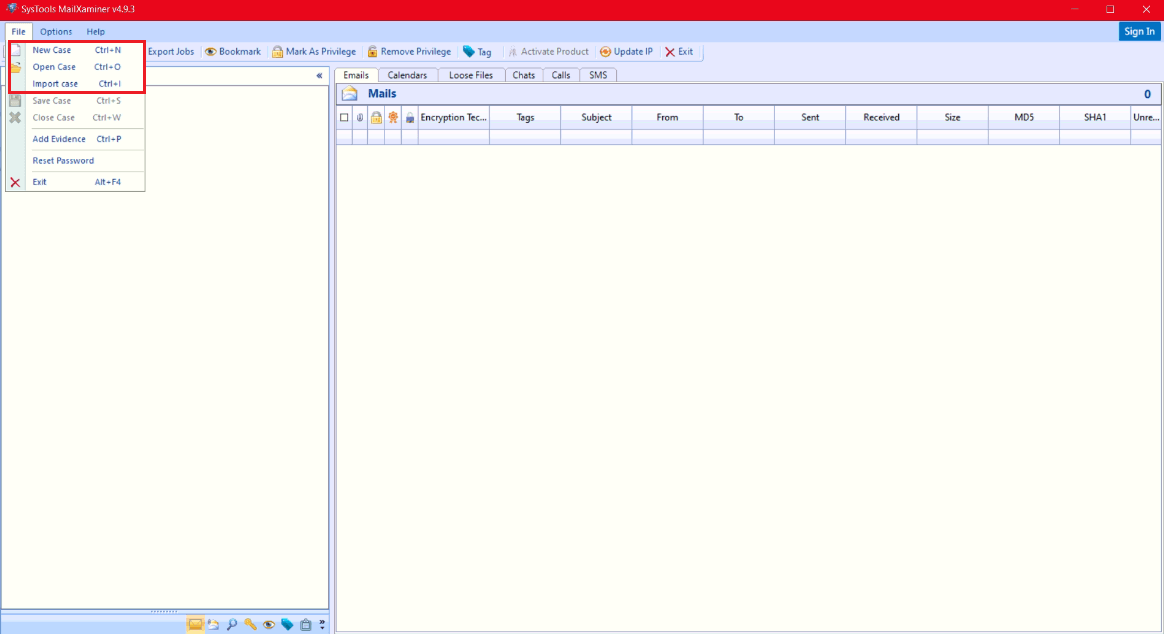The image size is (1164, 634).
Task: Click the gold key icon in bottom bar
Action: point(250,625)
